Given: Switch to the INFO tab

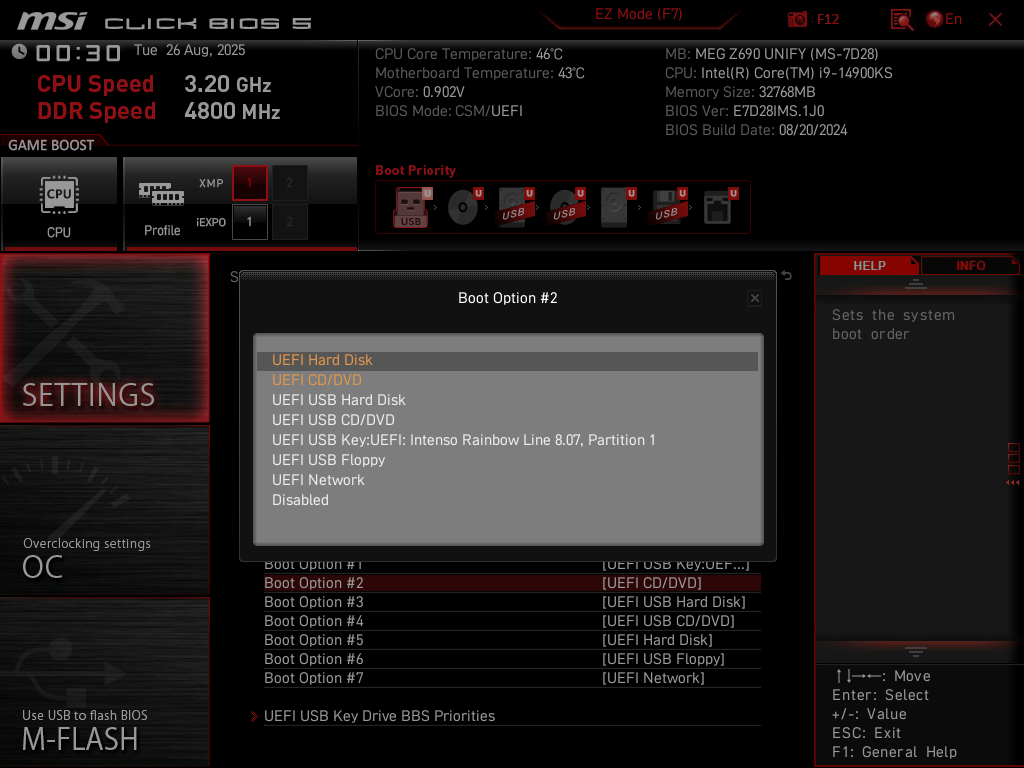Looking at the screenshot, I should click(970, 266).
